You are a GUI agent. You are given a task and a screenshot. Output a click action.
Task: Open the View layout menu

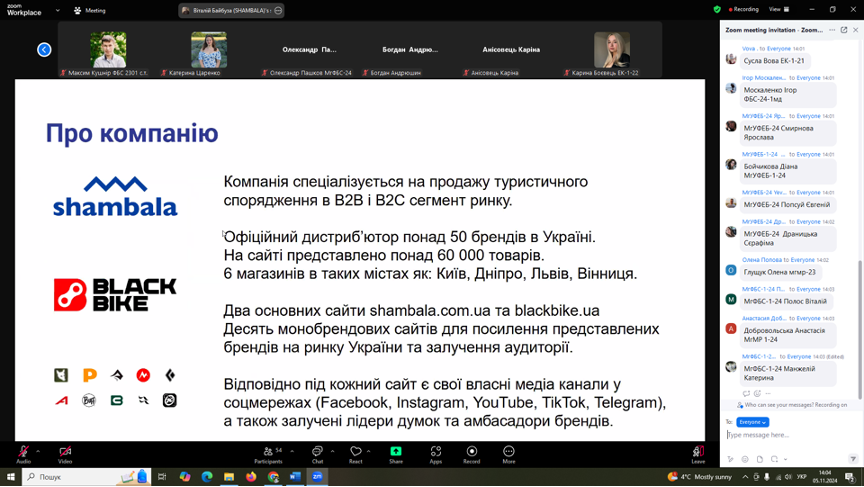click(x=779, y=9)
